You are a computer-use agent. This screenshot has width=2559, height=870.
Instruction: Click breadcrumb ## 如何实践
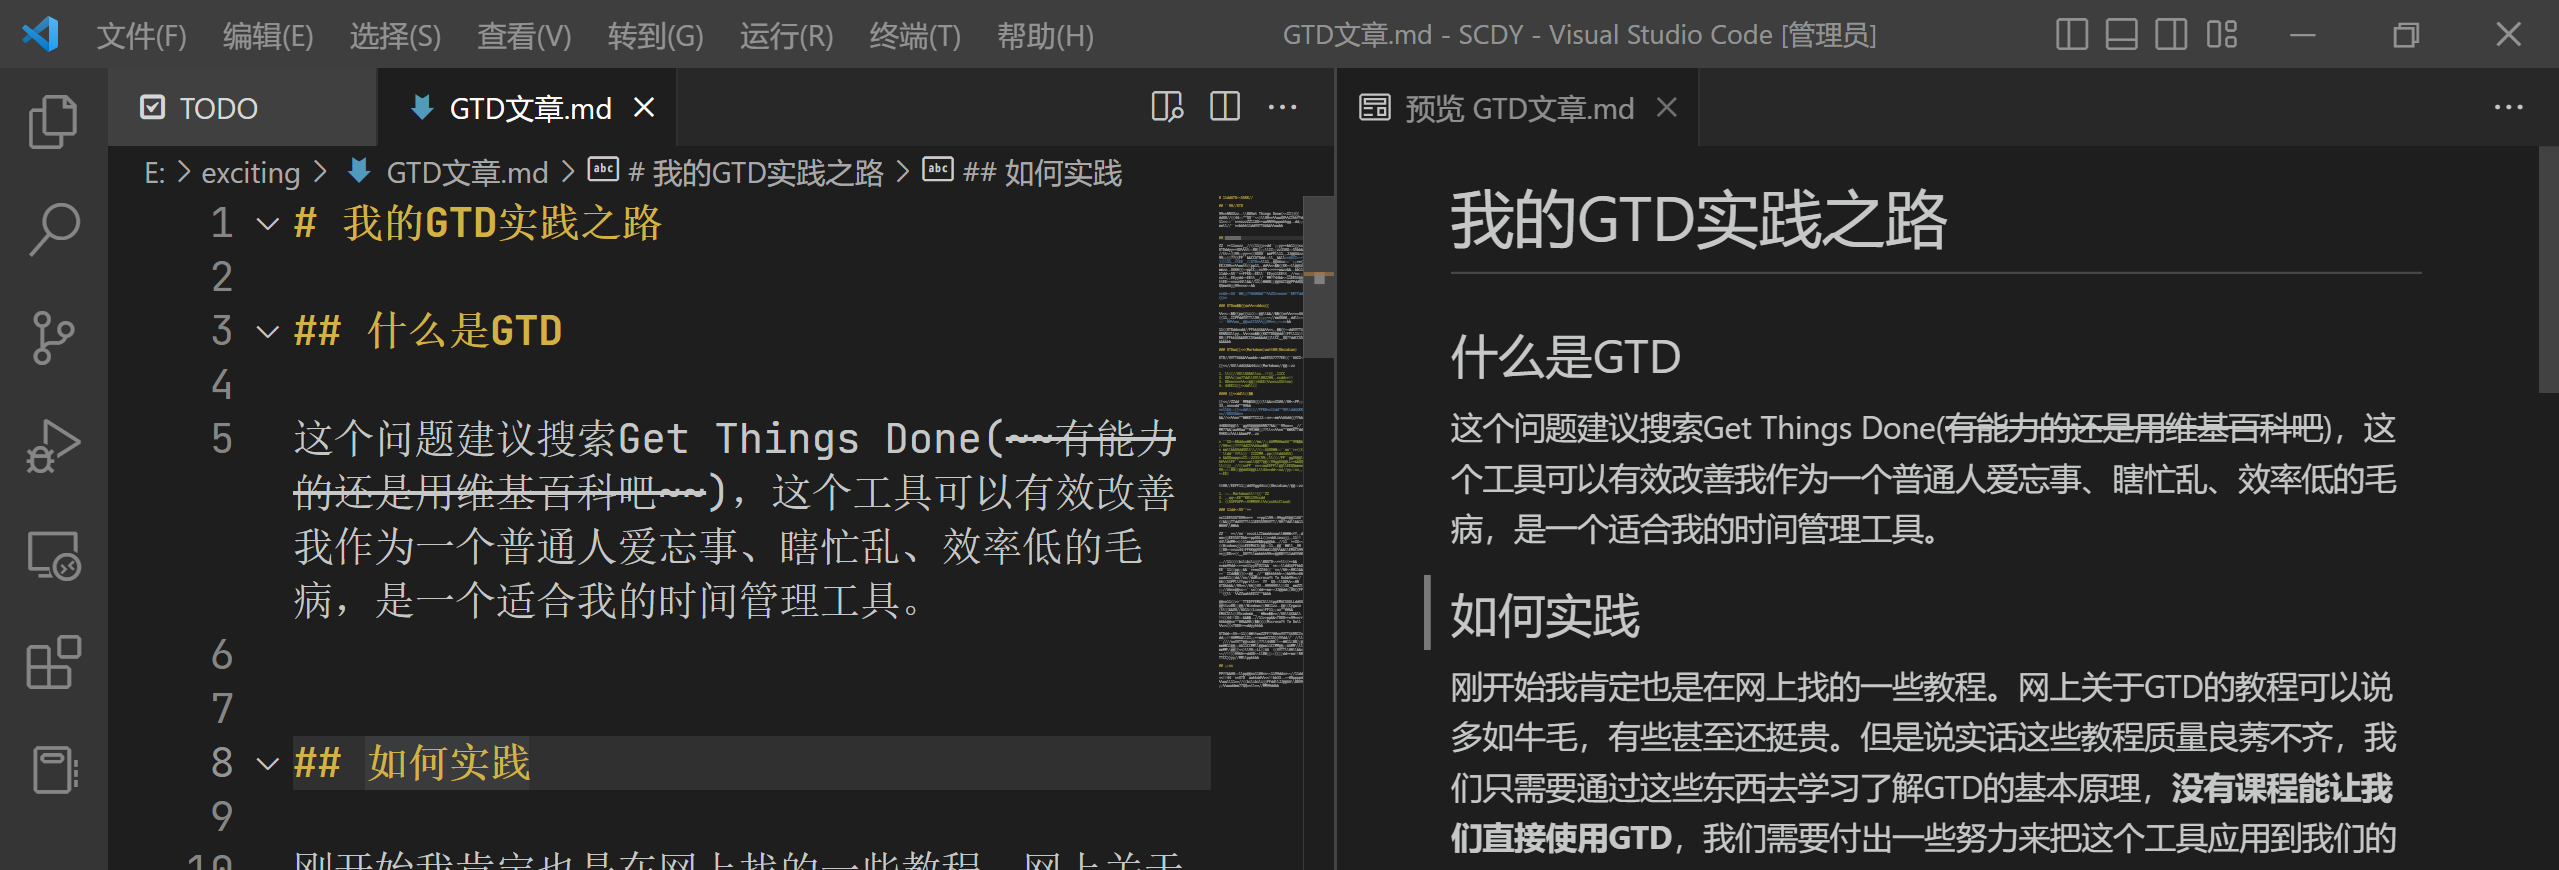coord(1022,173)
